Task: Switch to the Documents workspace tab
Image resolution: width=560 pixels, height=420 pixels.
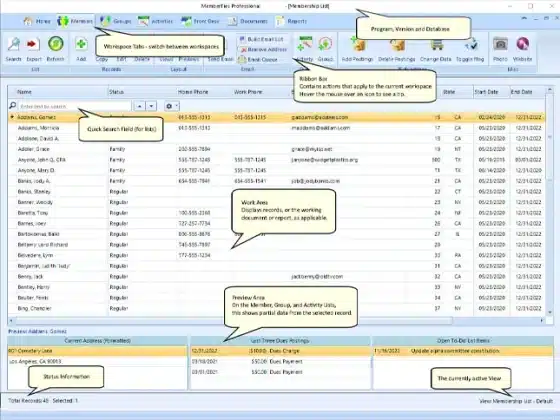Action: 248,21
